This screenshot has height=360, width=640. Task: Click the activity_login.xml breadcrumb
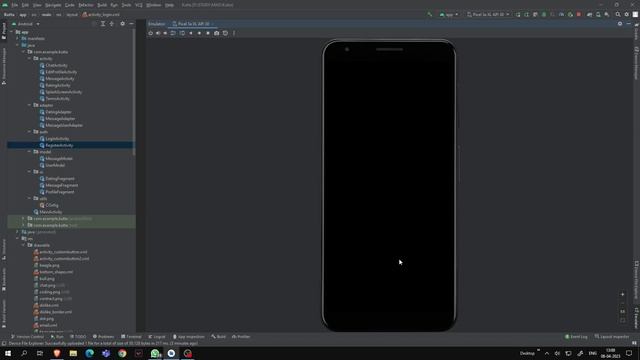coord(101,15)
